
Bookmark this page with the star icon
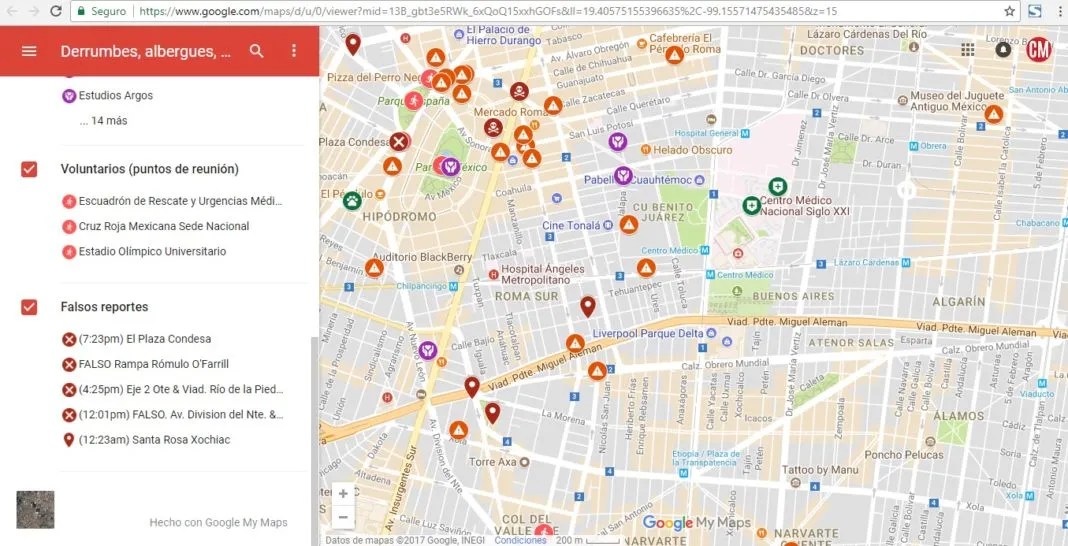point(1009,11)
